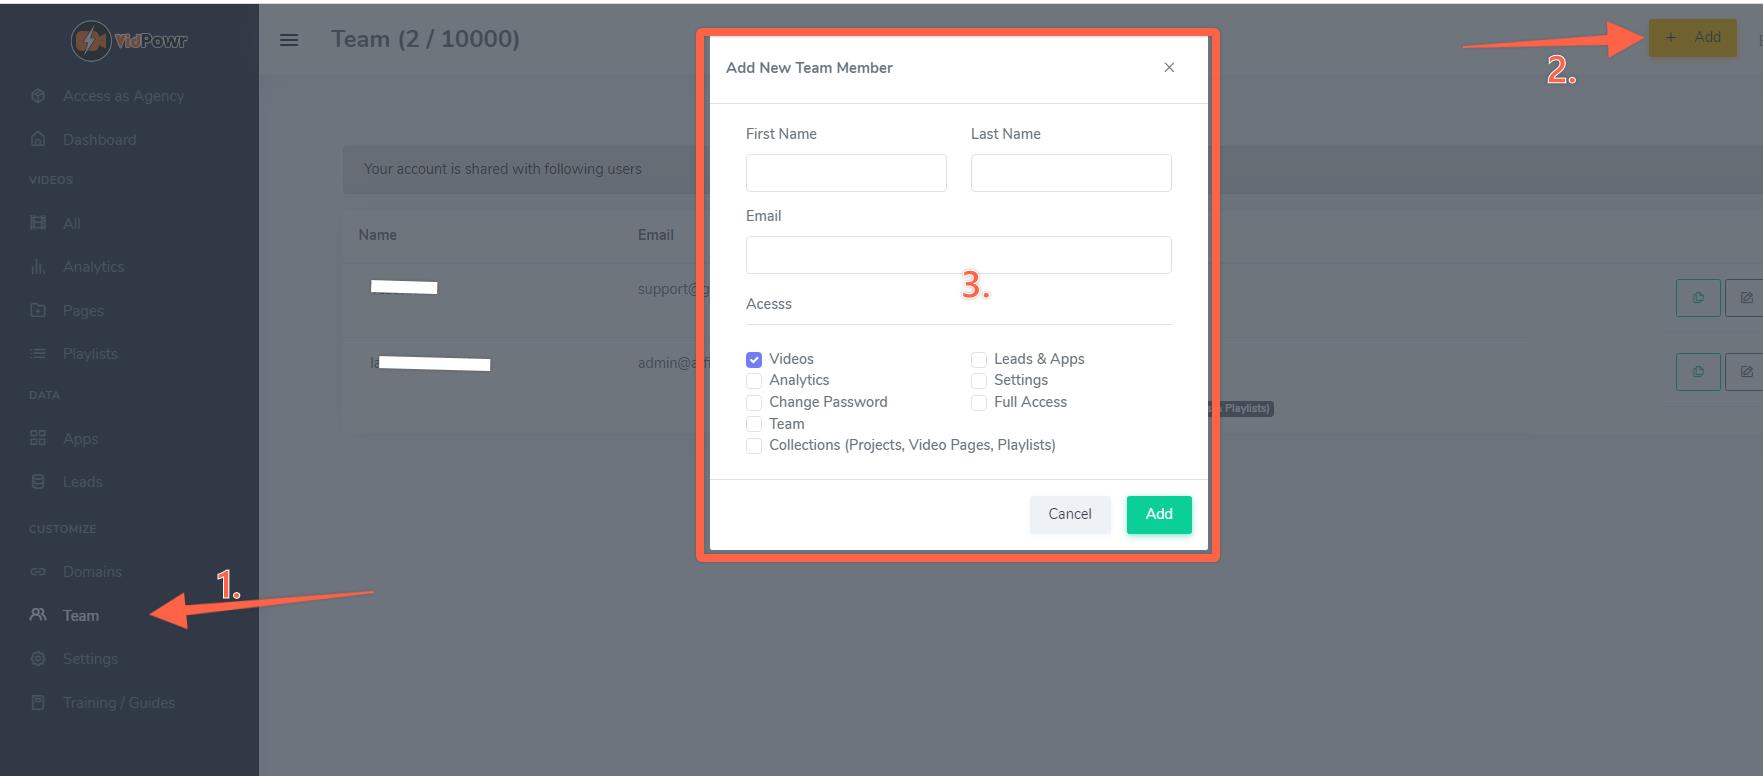Click the Apps grid icon

[x=38, y=438]
